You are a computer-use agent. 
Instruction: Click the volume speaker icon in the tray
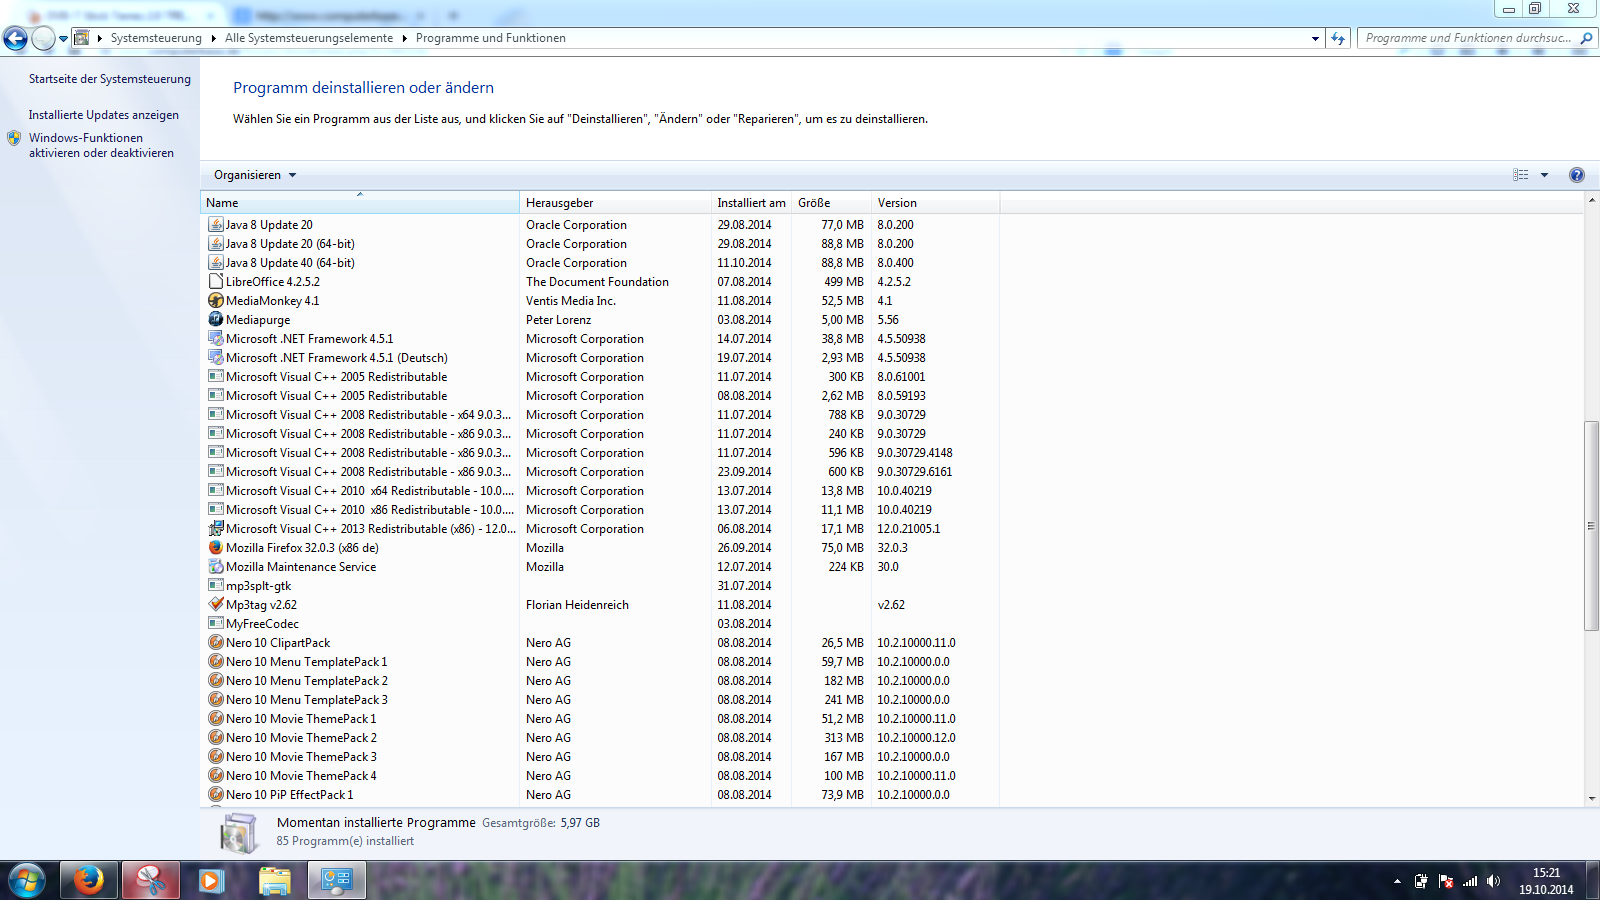point(1494,881)
